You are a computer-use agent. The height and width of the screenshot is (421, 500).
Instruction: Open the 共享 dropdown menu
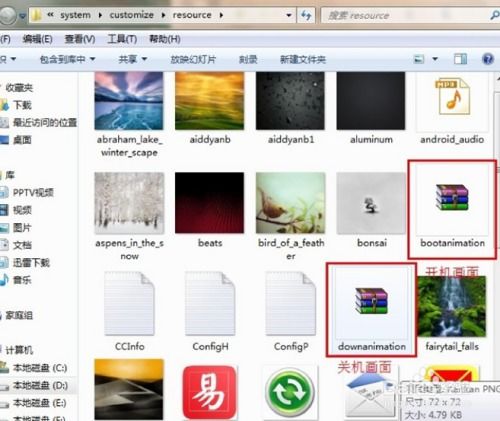coord(133,60)
